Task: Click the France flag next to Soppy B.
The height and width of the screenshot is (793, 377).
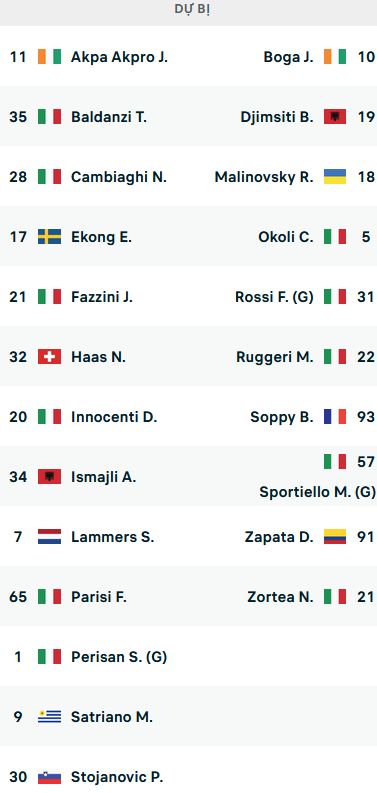Action: tap(335, 417)
